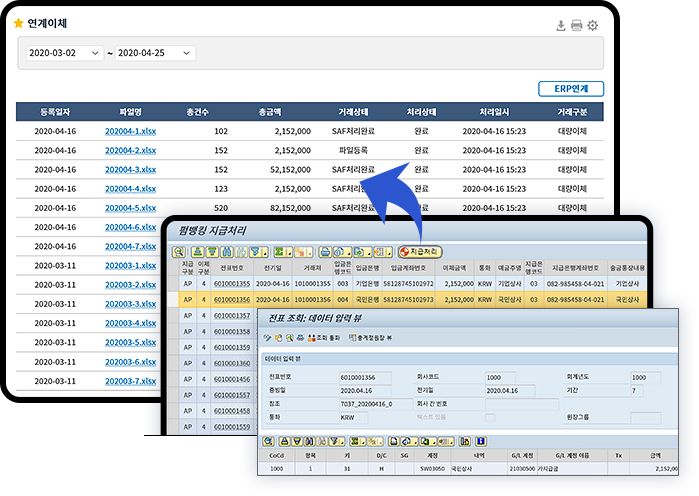Click the blue info icon in line-item toolbar

tap(483, 441)
